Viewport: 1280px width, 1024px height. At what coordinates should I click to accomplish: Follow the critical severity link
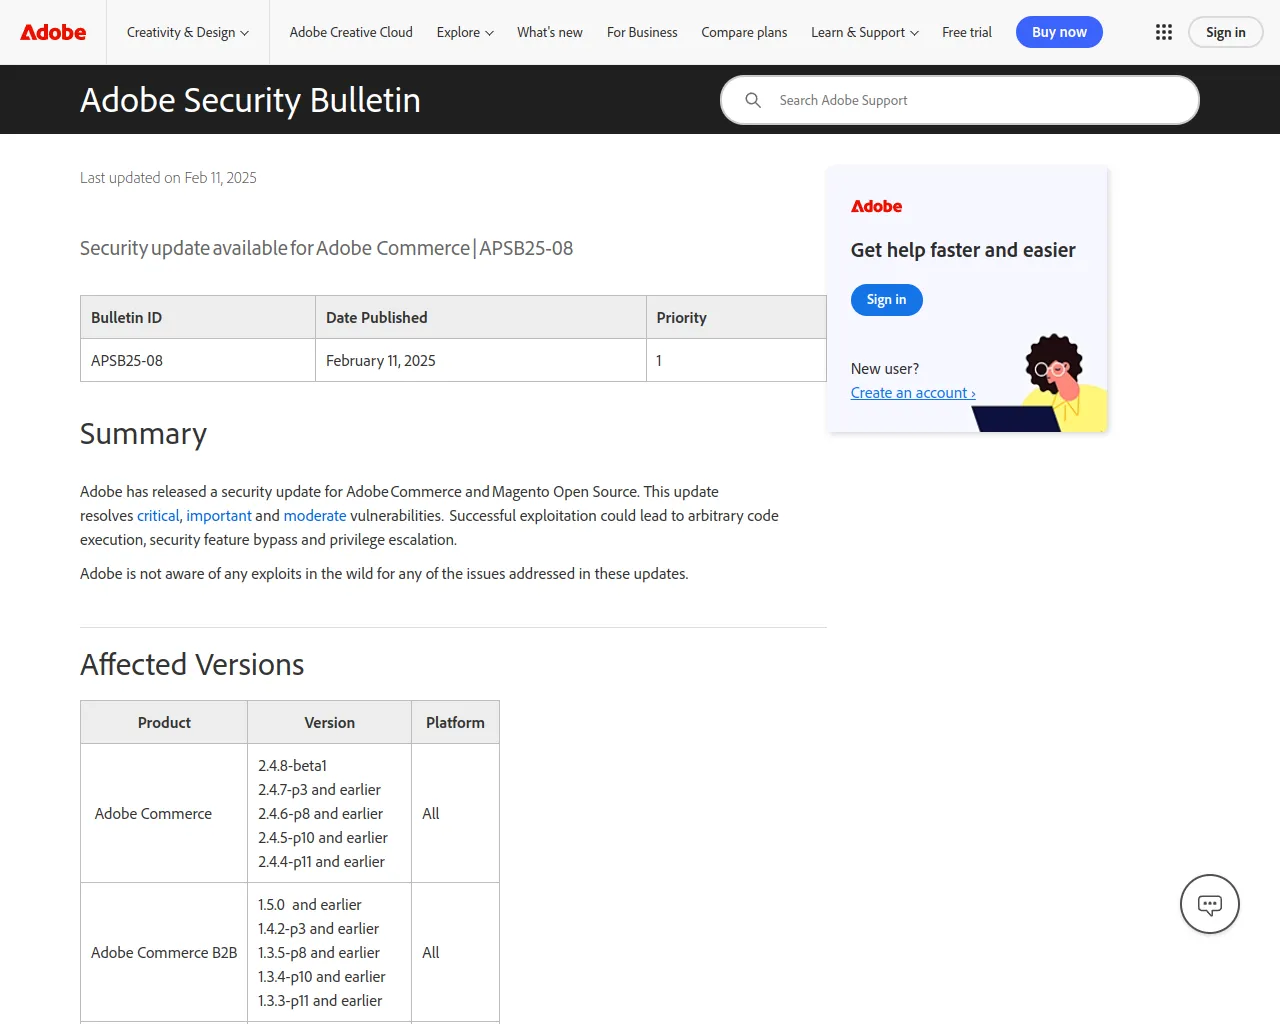(158, 516)
